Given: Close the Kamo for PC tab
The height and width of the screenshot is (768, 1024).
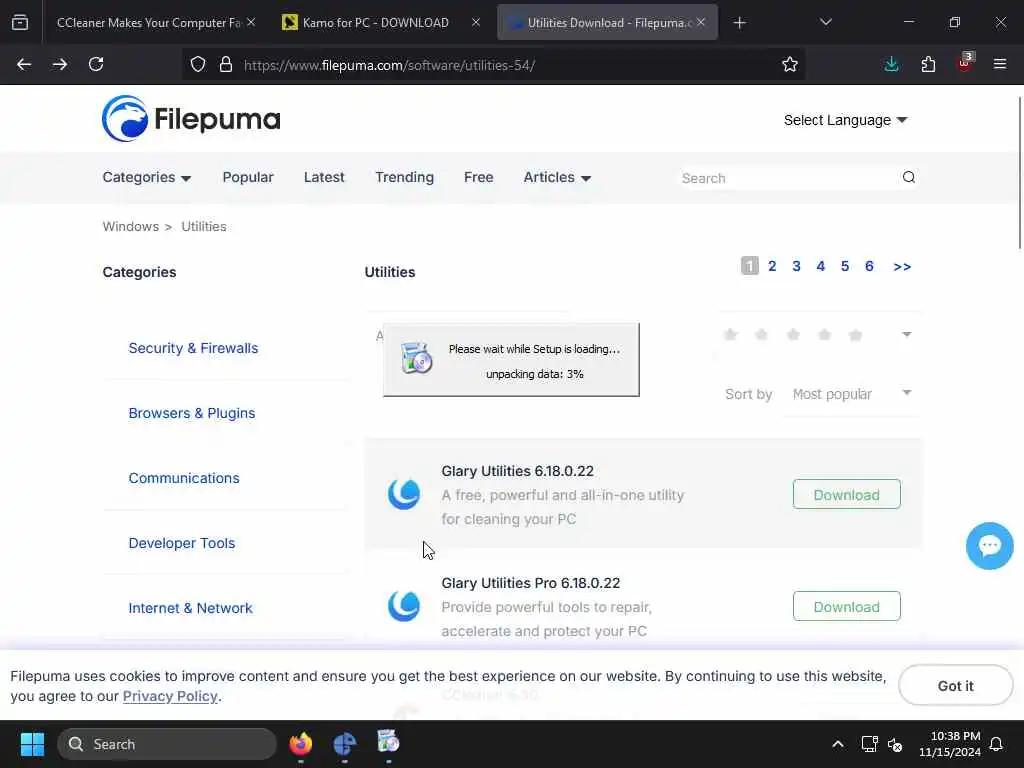Looking at the screenshot, I should point(475,22).
